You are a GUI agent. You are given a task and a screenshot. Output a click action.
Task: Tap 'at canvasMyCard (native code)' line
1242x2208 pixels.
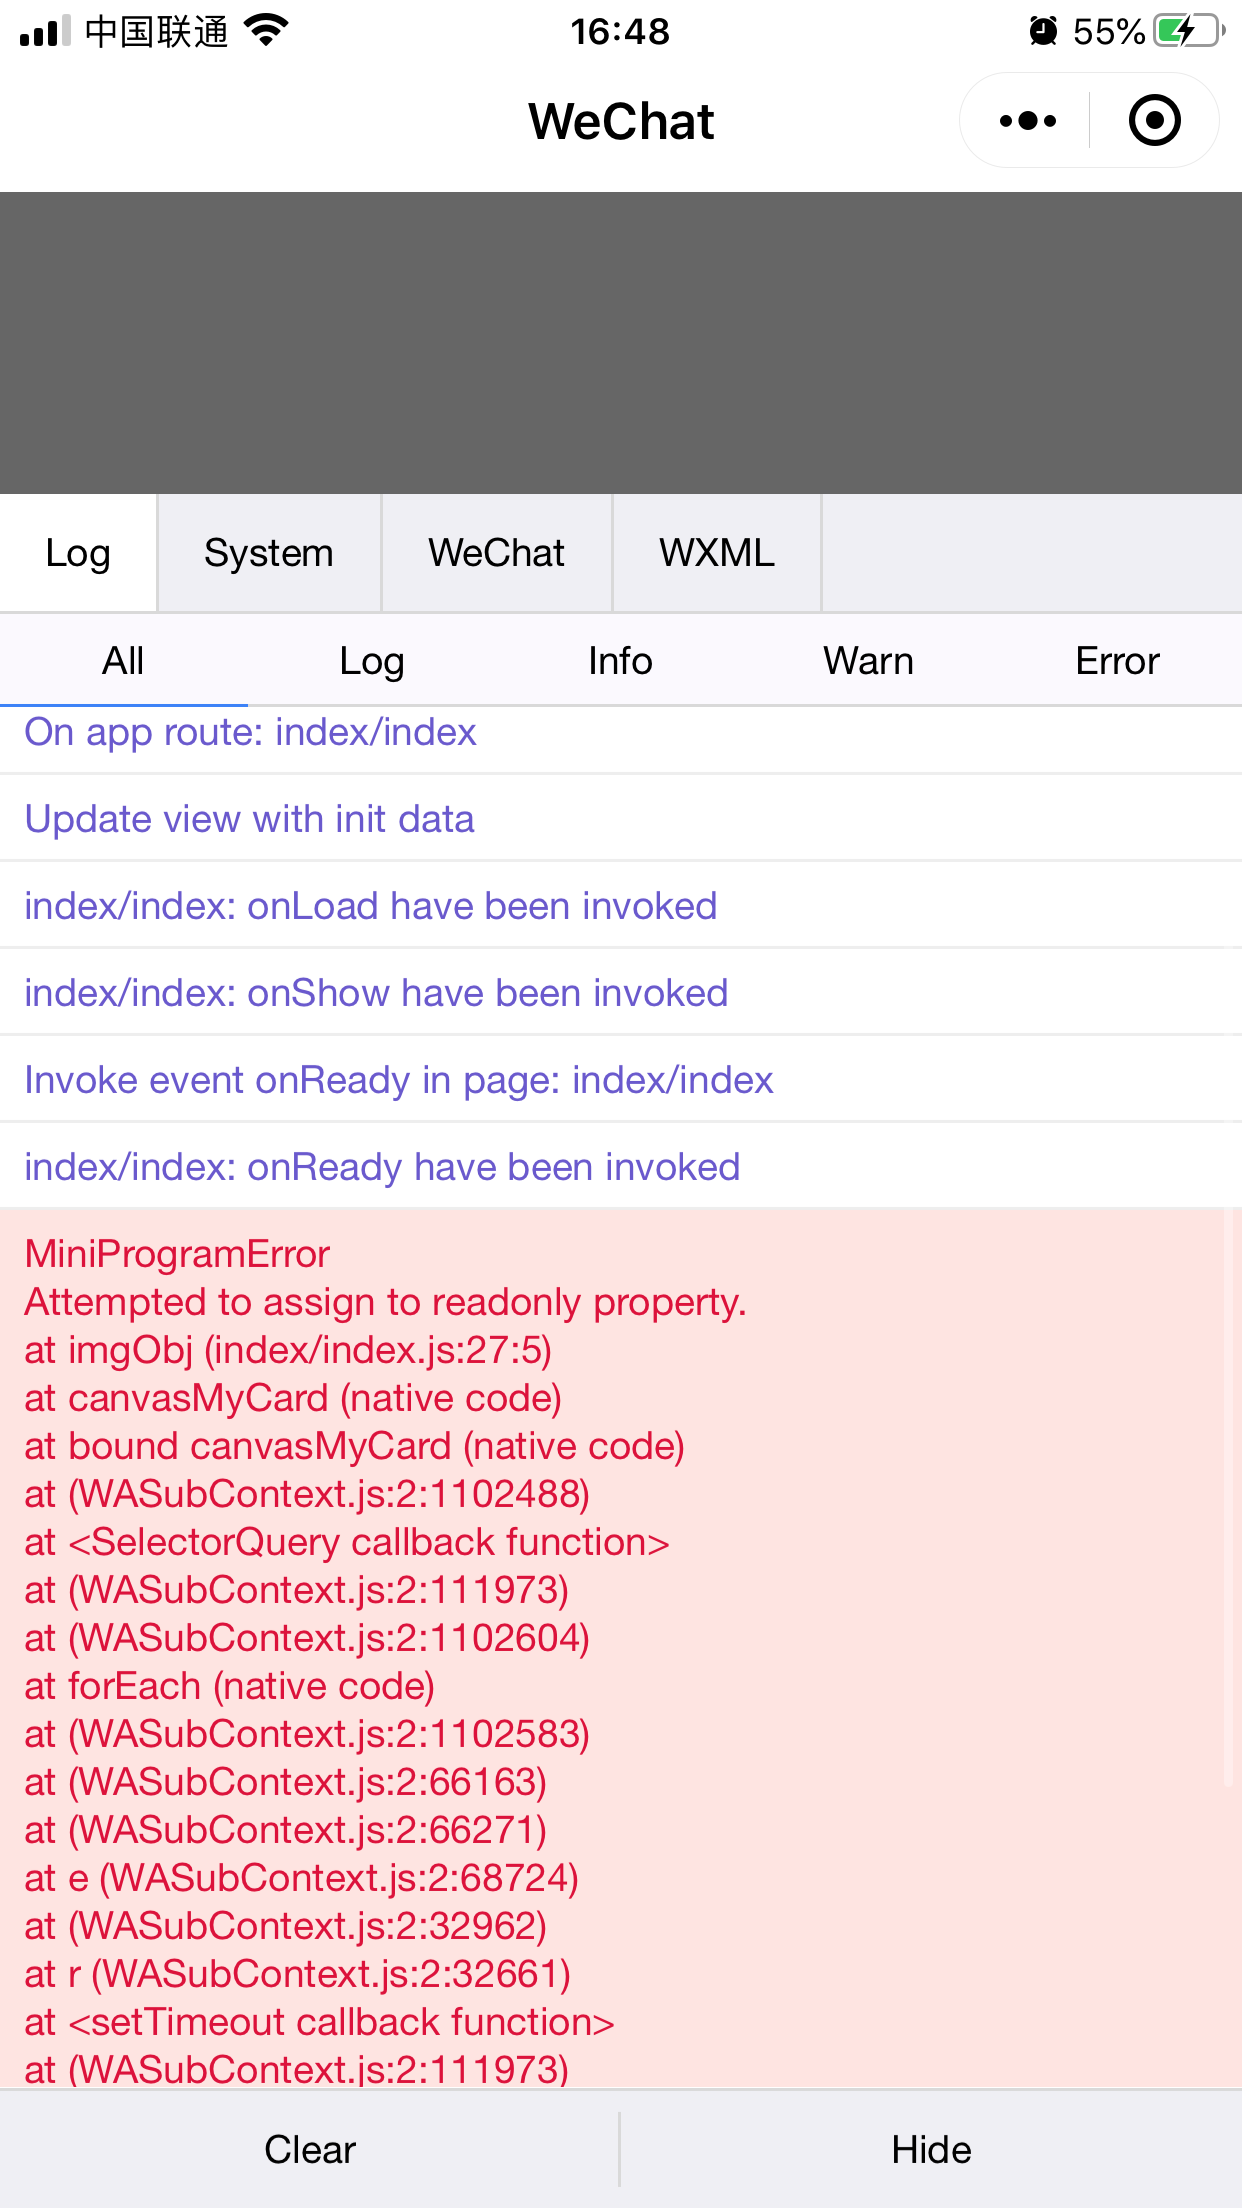click(x=293, y=1398)
